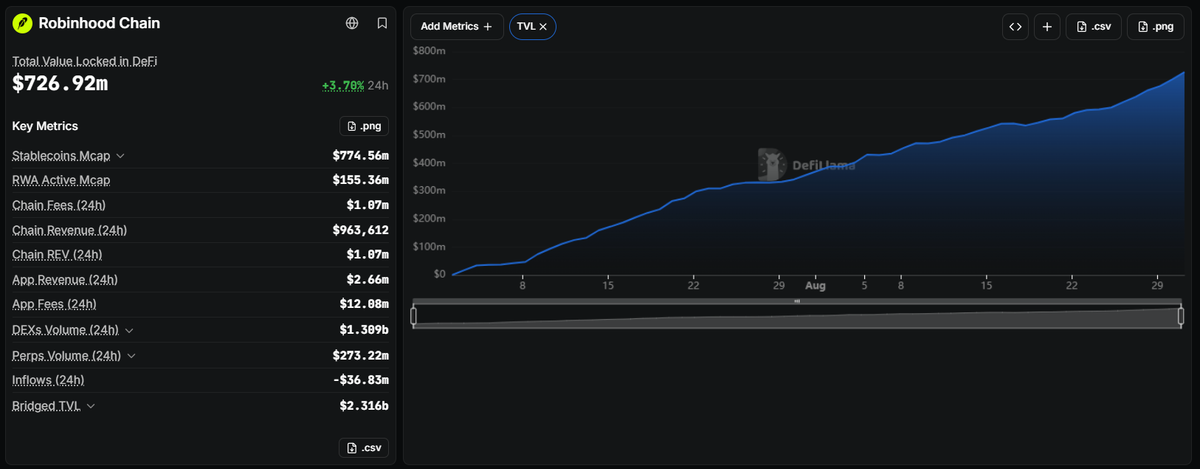Screen dimensions: 1200x469
Task: Click the right handle of range slider
Action: point(1181,316)
